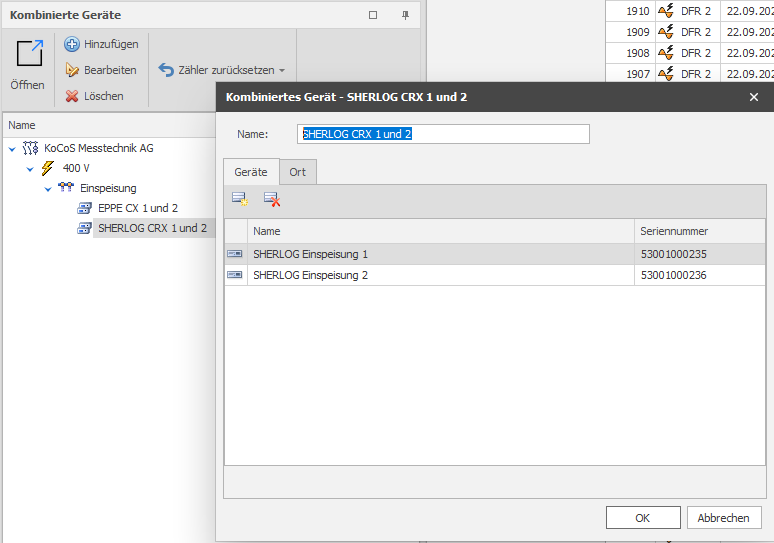Click record number 1908 in background table
Viewport: 774px width, 543px height.
[x=638, y=53]
